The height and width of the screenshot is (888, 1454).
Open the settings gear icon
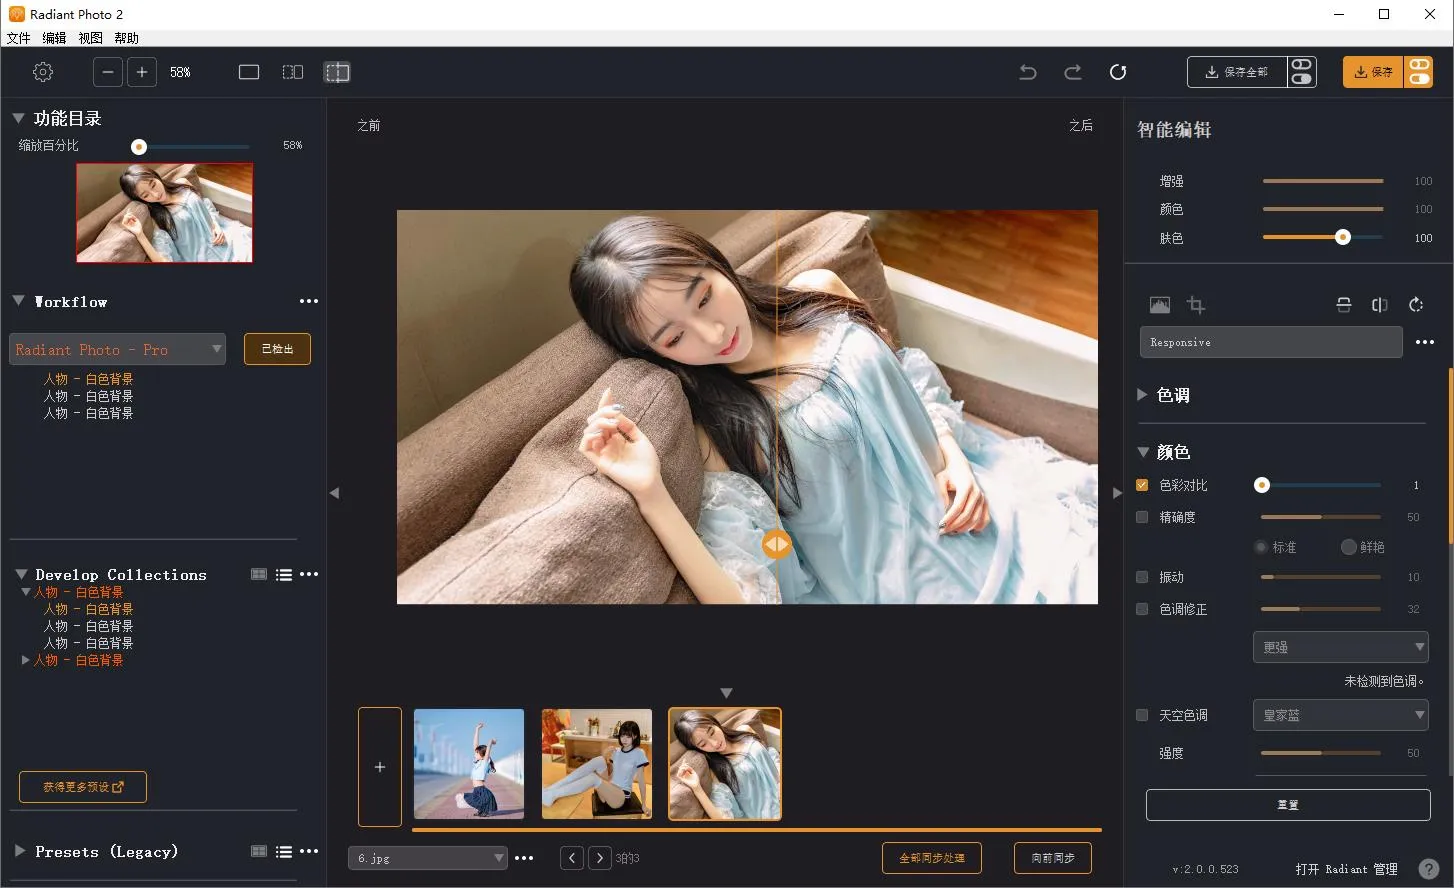pos(43,72)
